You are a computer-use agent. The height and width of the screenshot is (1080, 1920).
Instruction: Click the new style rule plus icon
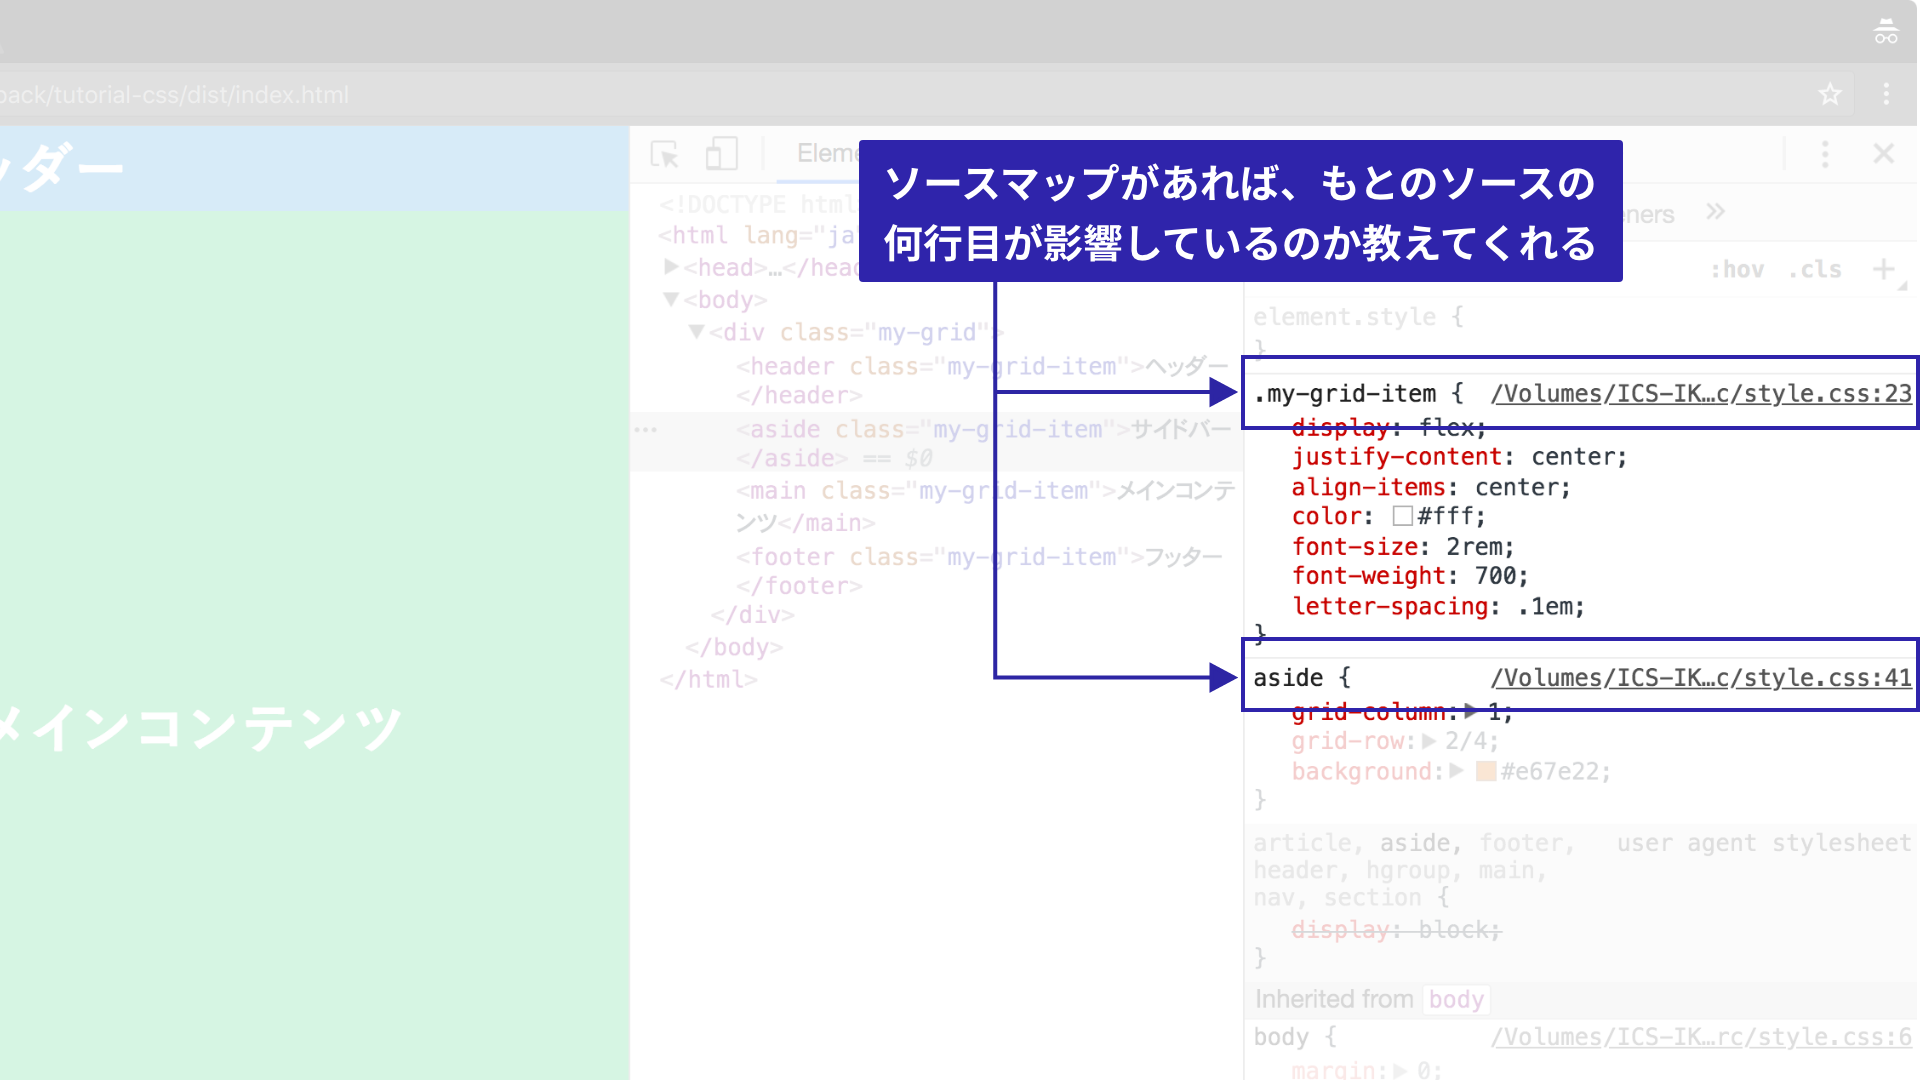[x=1883, y=269]
